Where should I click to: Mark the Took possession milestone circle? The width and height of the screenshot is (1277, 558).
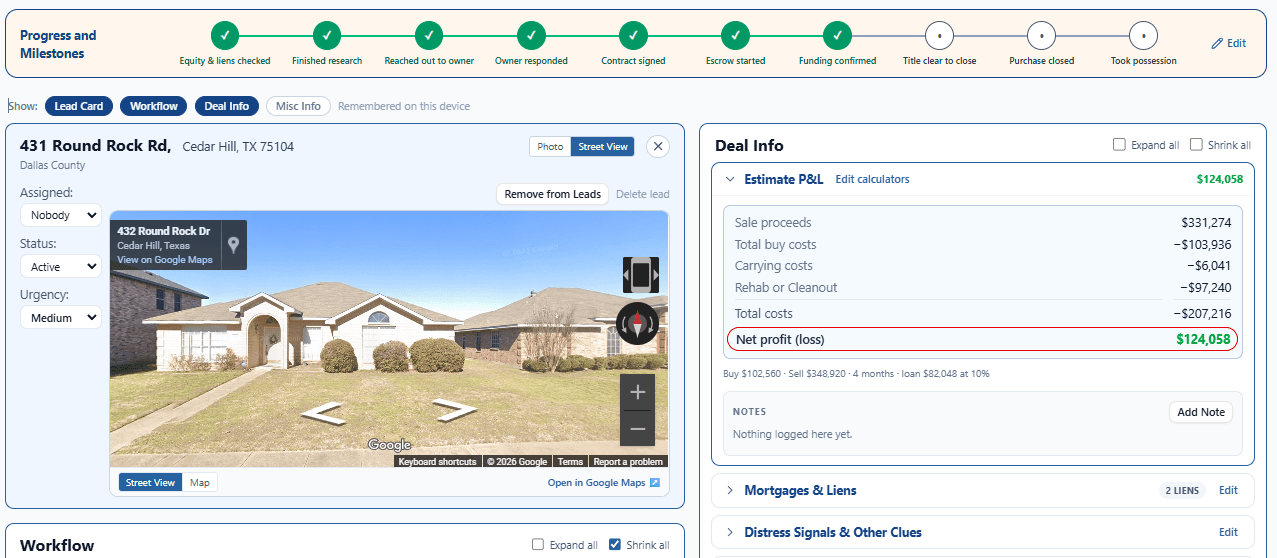1143,35
